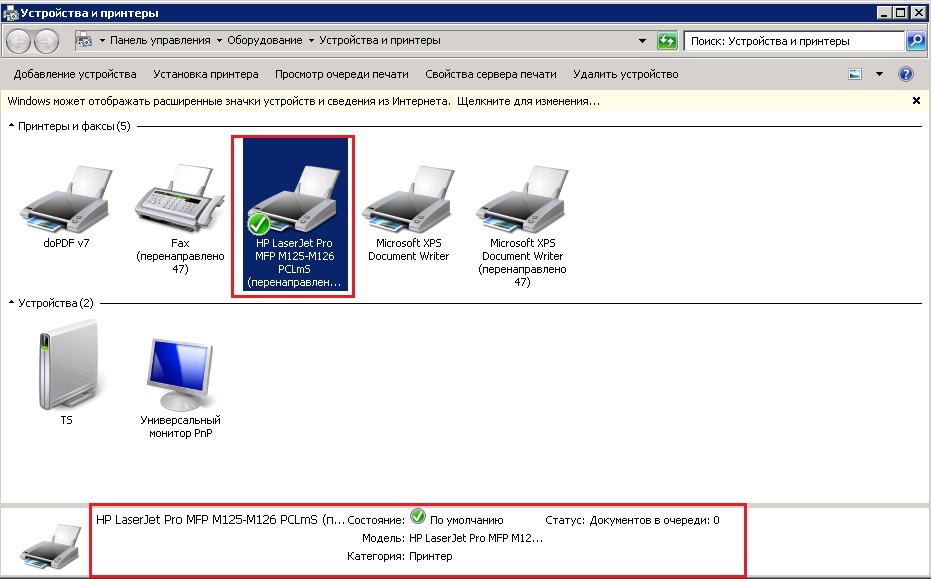Select Microsoft XPS Document Writer (перенаправлено 47)

(x=522, y=200)
